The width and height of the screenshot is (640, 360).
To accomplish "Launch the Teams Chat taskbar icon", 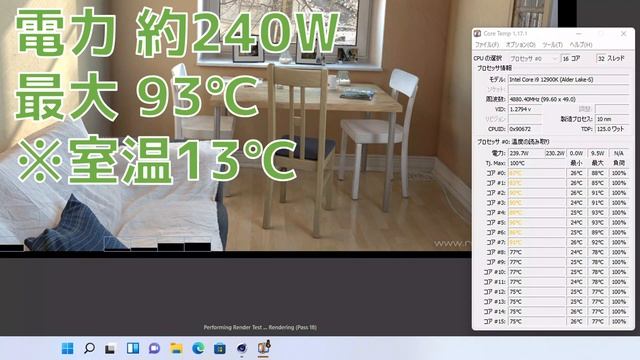I will (154, 348).
